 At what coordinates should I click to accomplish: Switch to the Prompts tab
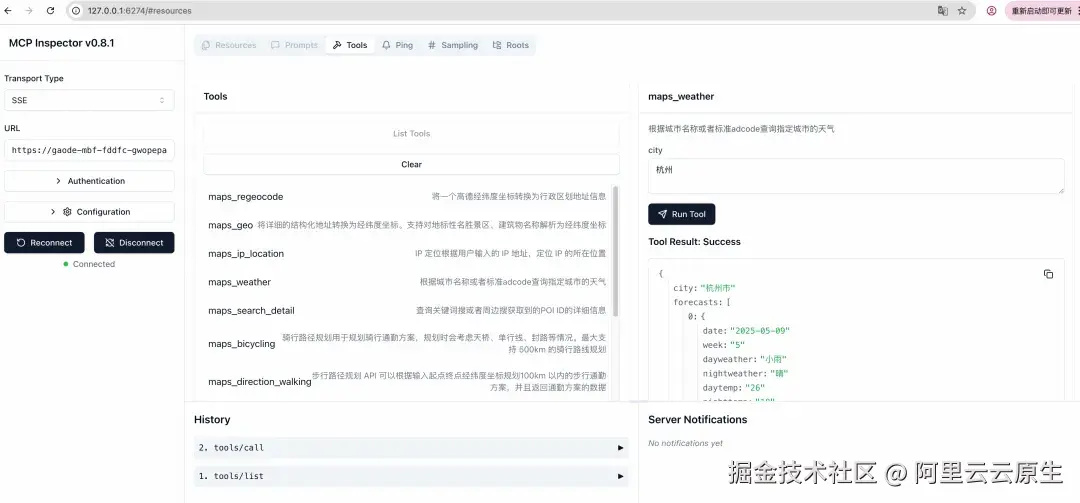294,45
